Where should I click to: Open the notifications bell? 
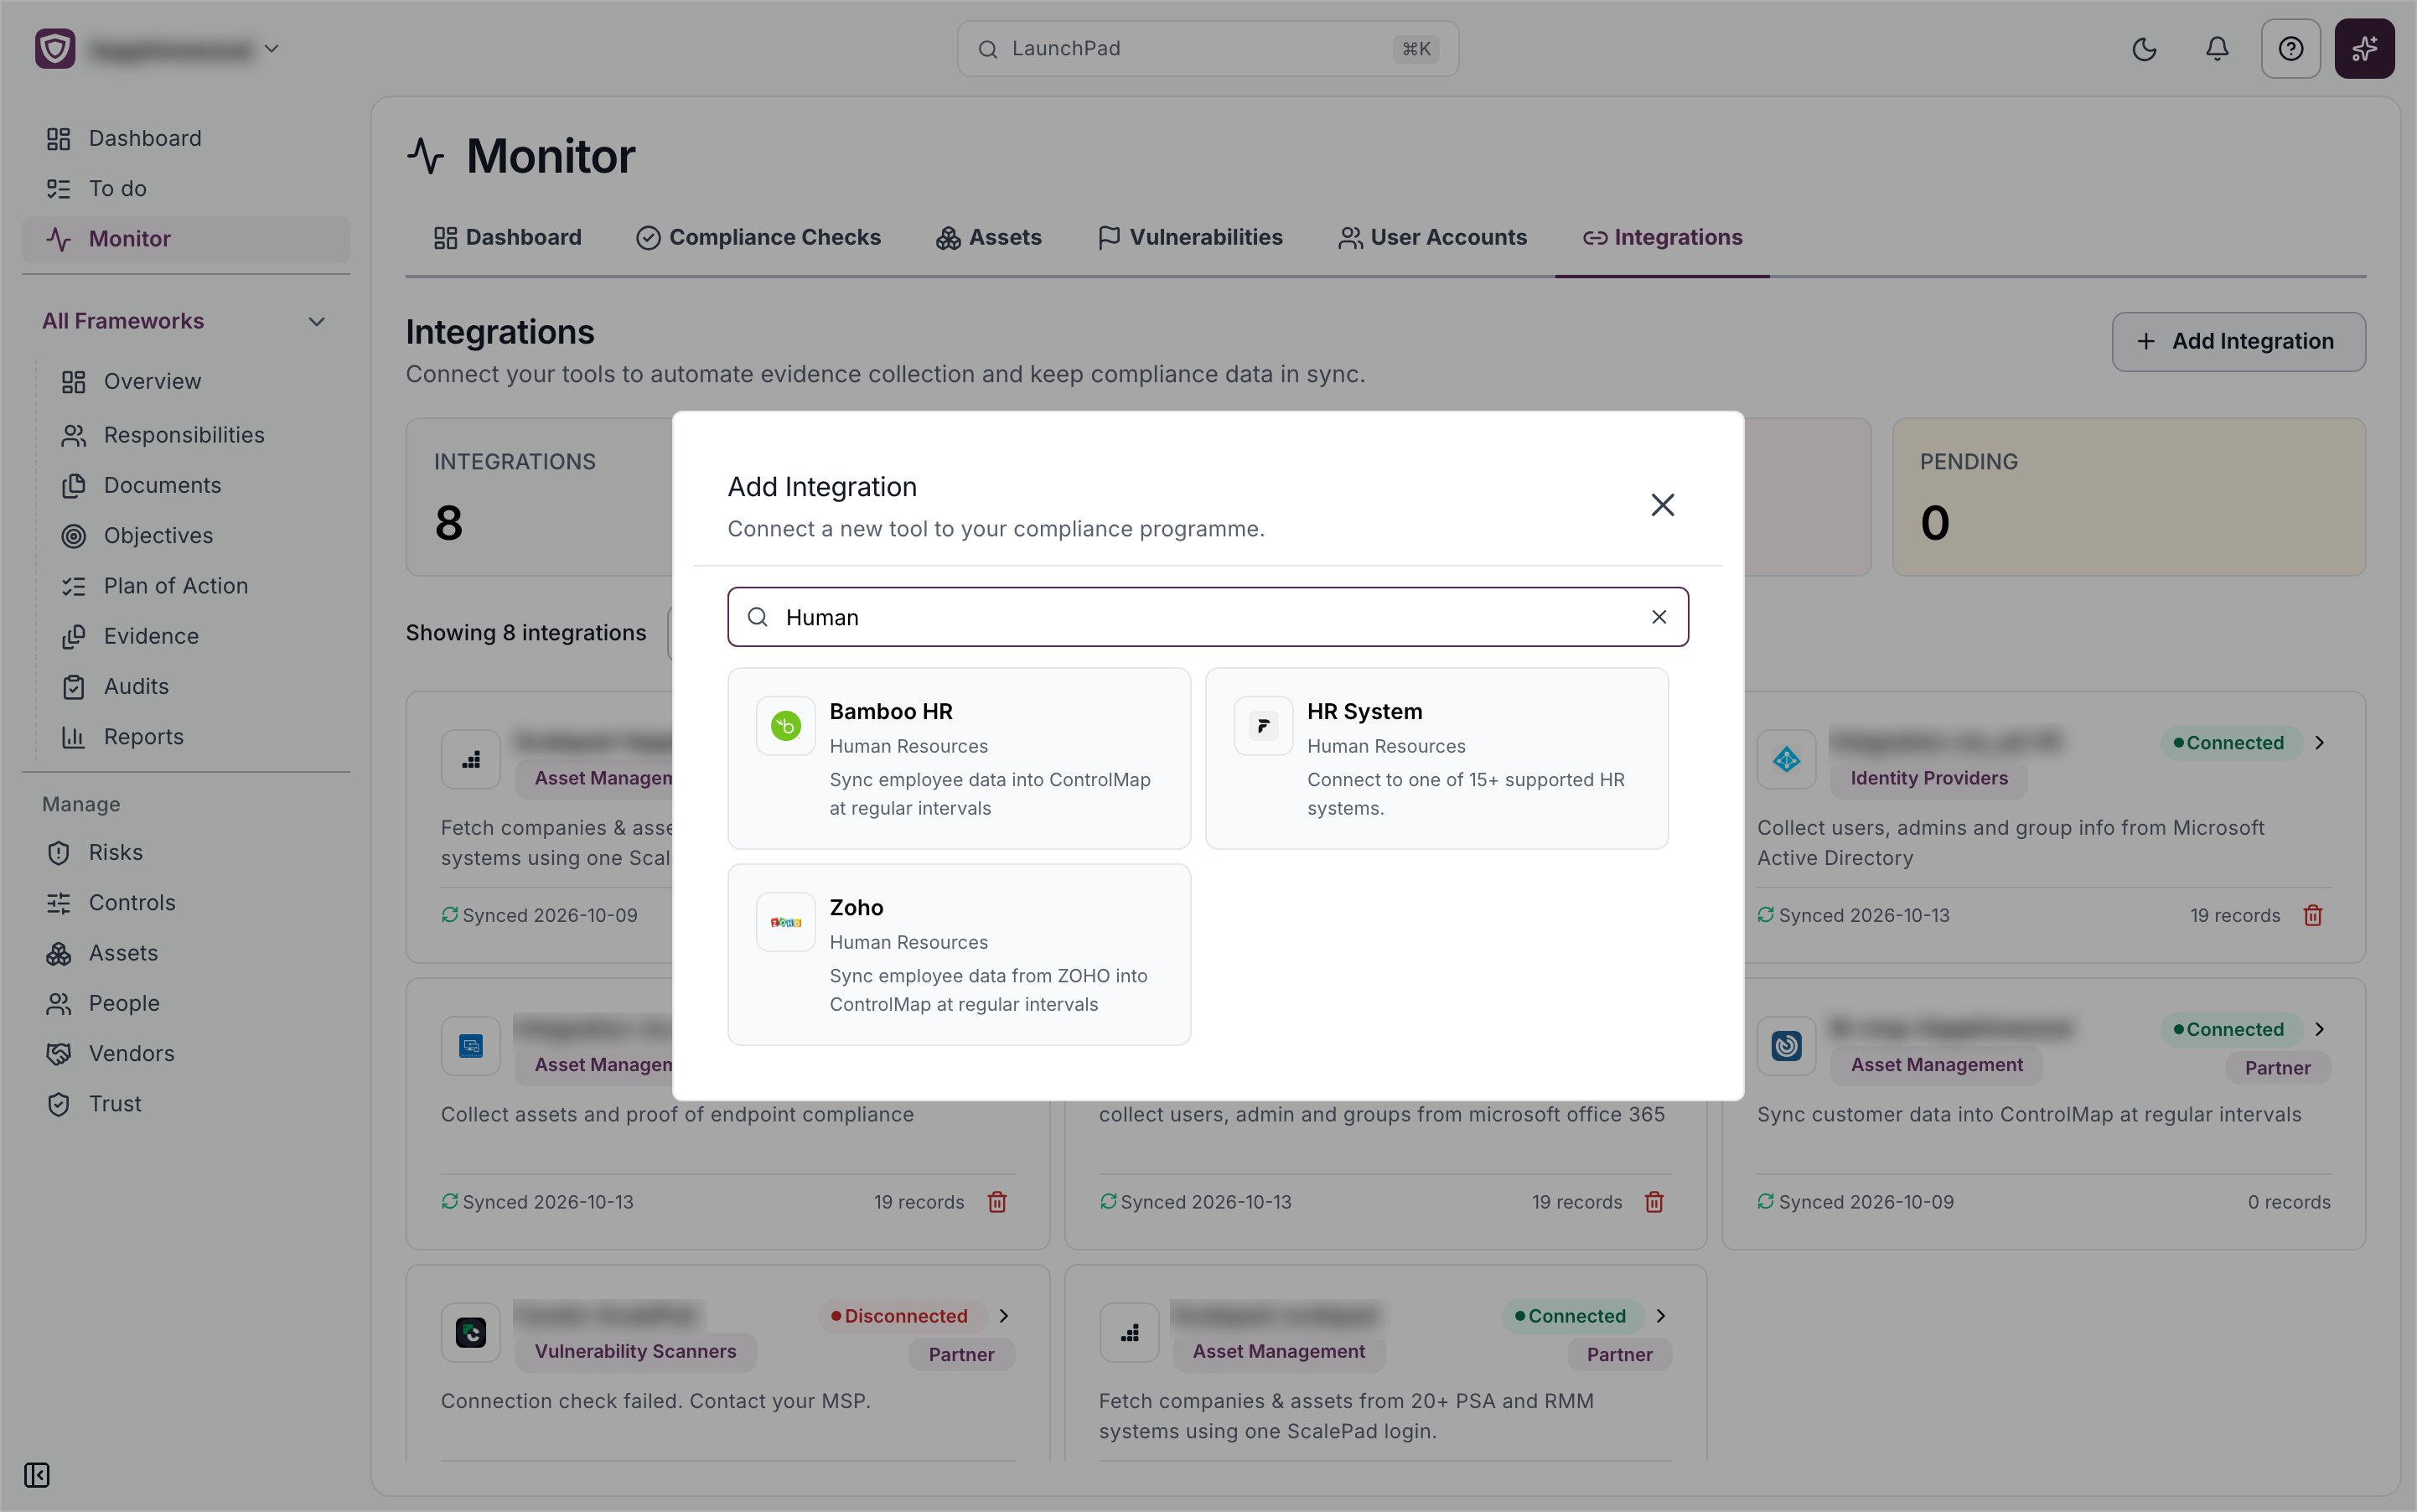(2217, 49)
